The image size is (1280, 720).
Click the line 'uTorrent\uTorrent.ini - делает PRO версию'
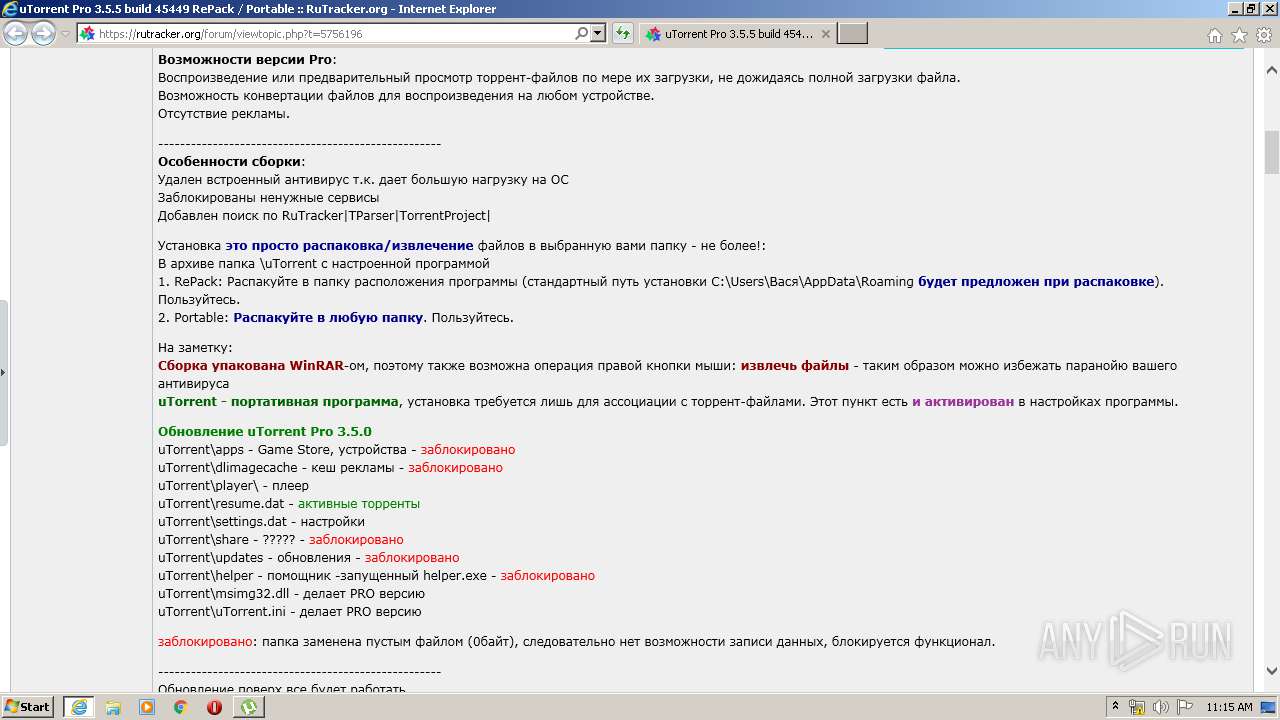[x=290, y=612]
